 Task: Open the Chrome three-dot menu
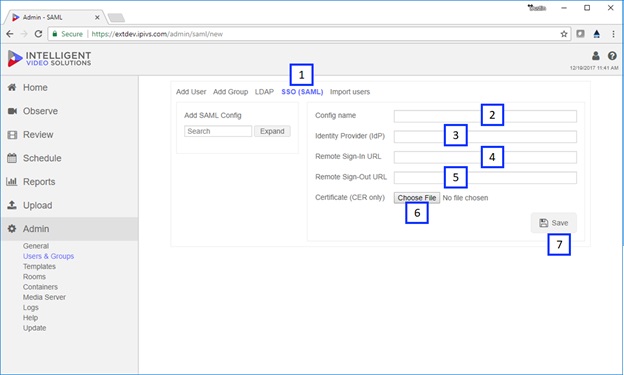tap(613, 34)
